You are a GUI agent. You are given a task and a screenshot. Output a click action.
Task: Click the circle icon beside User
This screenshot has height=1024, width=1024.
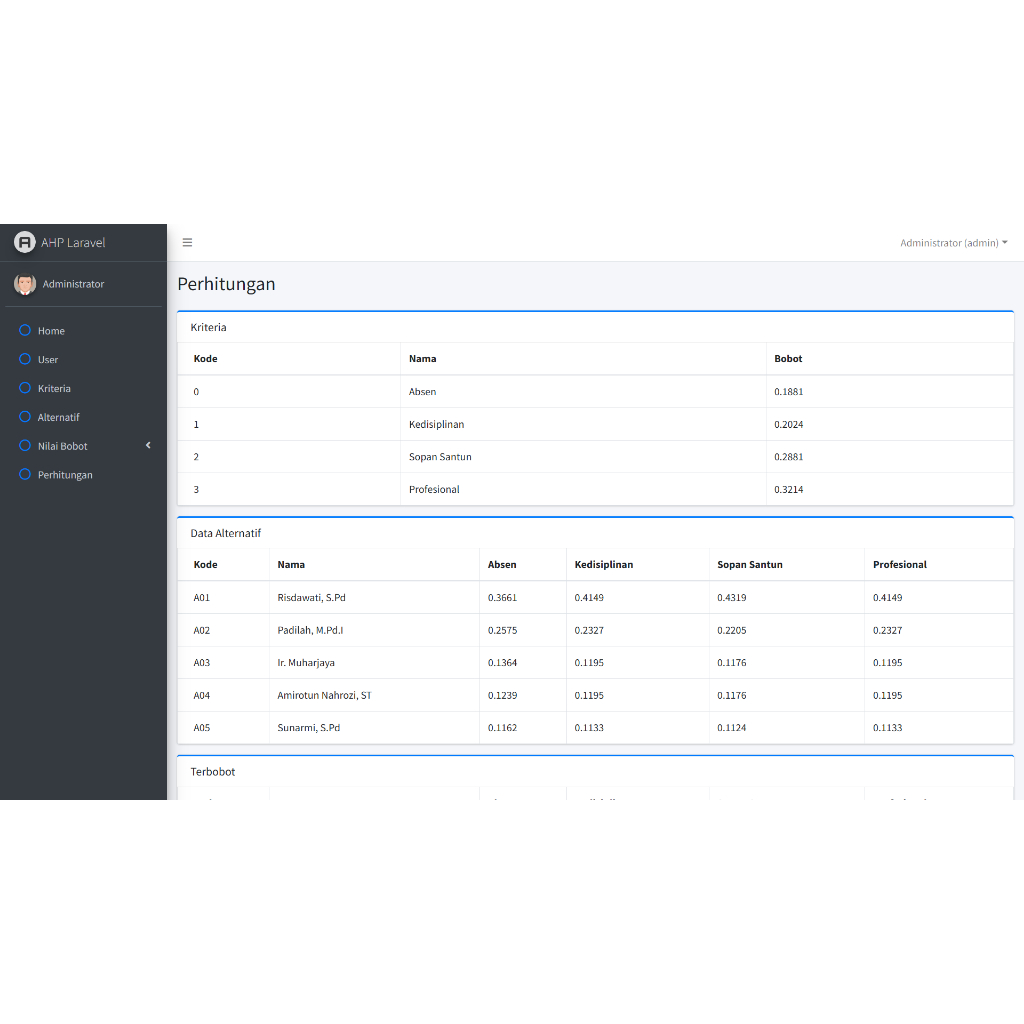[x=26, y=359]
